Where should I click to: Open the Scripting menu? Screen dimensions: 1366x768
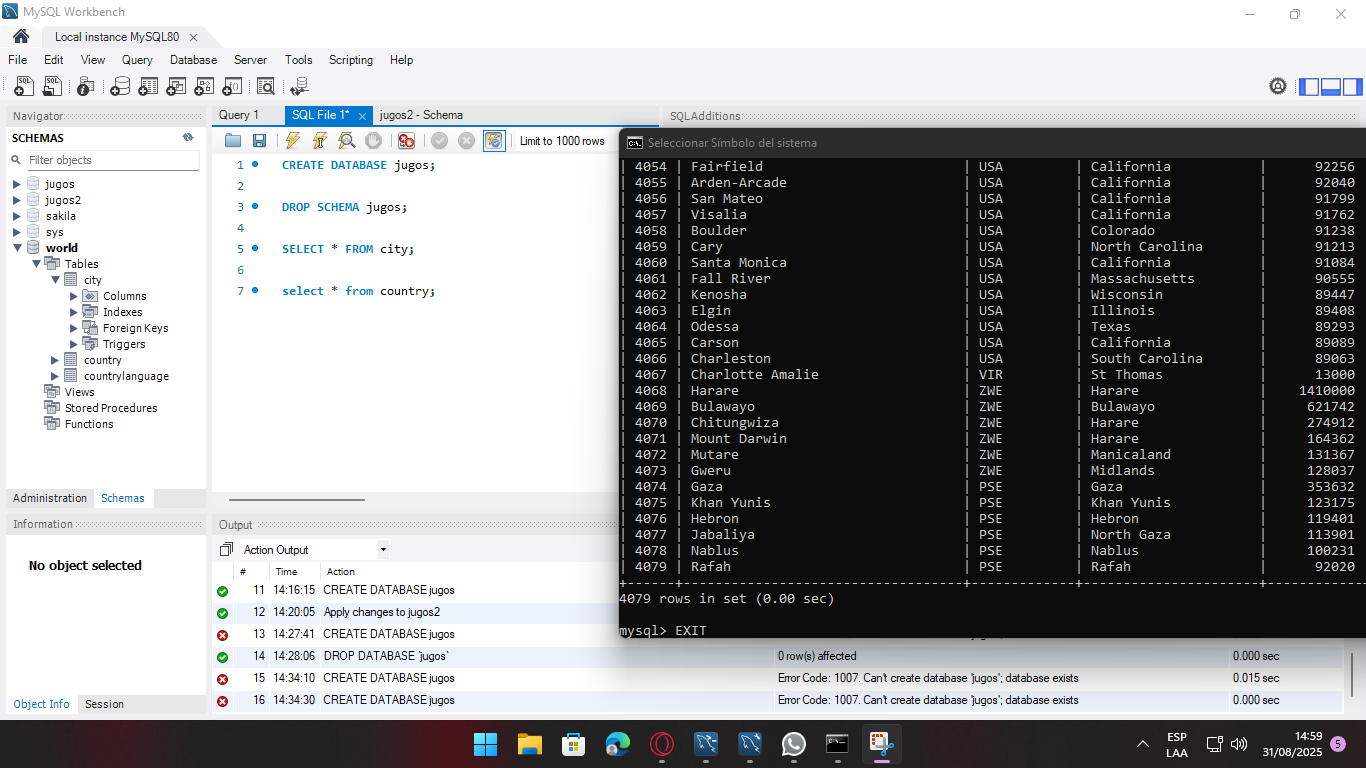351,60
